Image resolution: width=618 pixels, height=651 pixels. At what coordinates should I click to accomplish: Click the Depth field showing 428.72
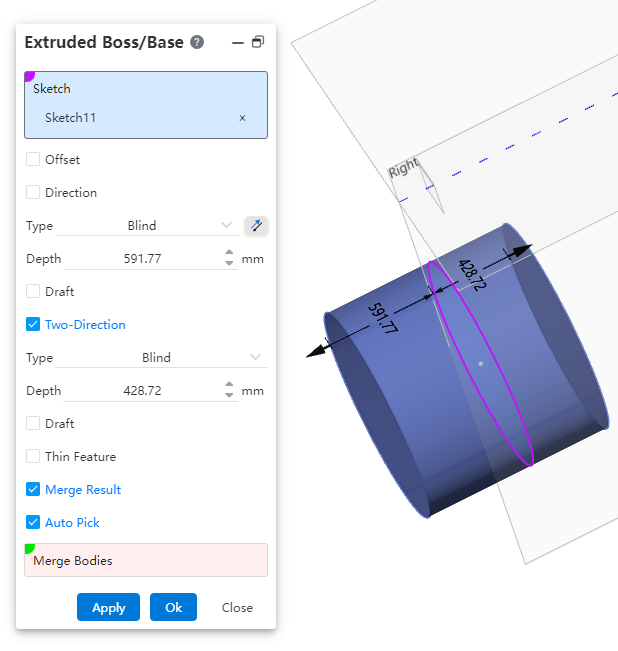(x=142, y=391)
